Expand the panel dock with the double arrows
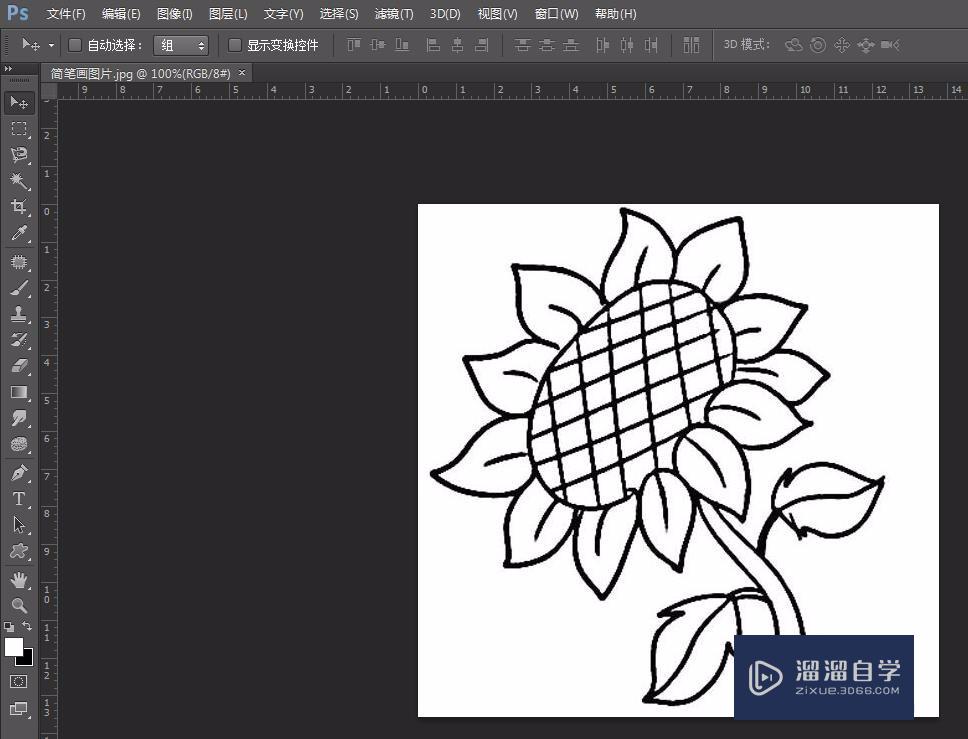The image size is (968, 739). [x=10, y=70]
